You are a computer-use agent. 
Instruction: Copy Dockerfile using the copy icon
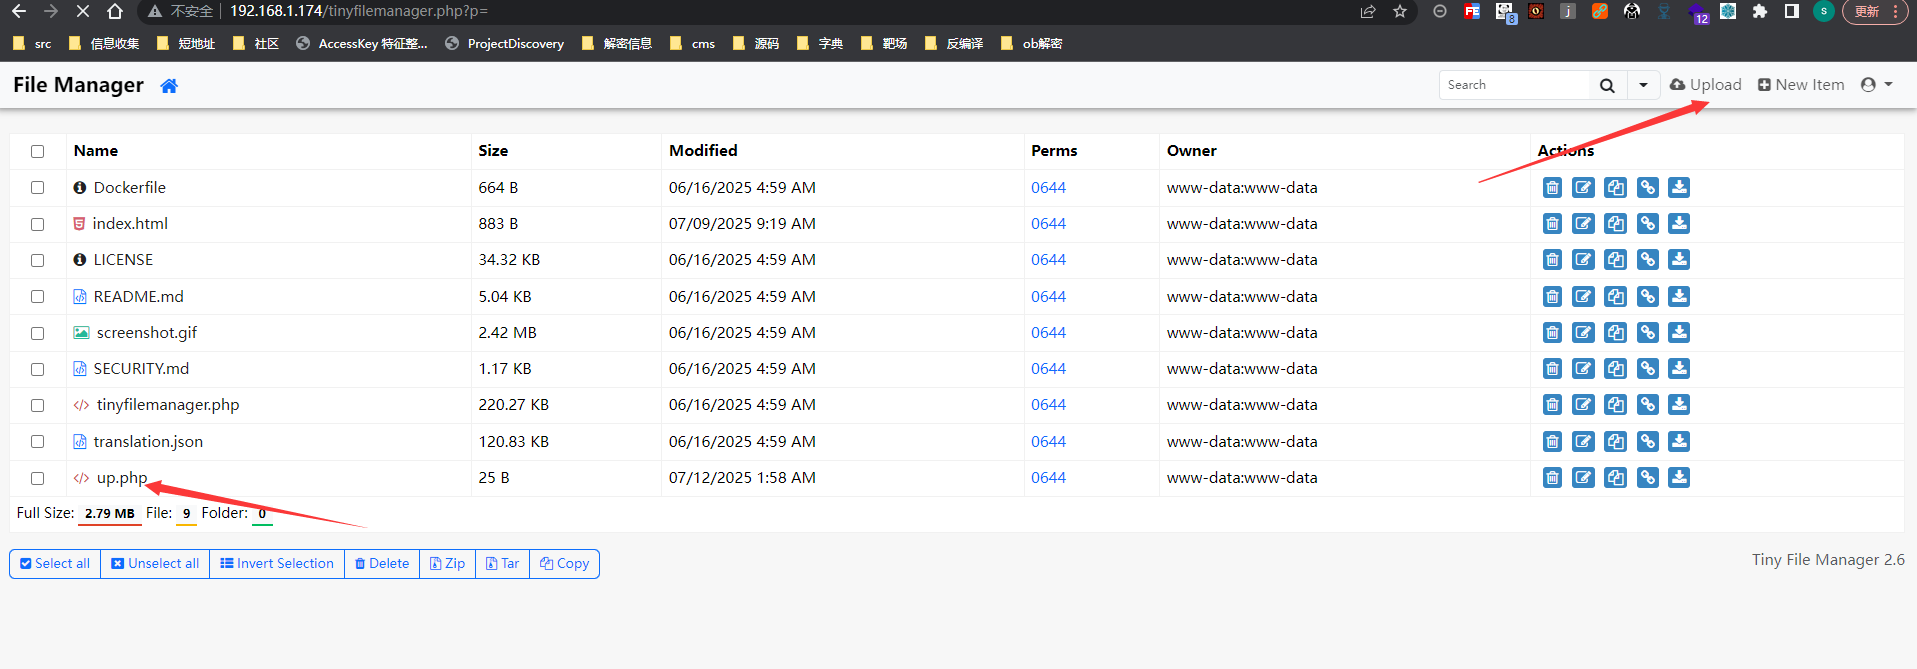(x=1616, y=188)
